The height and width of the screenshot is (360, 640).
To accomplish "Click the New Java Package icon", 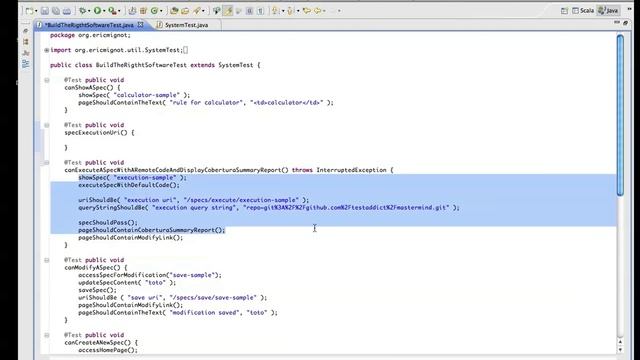I will click(143, 11).
